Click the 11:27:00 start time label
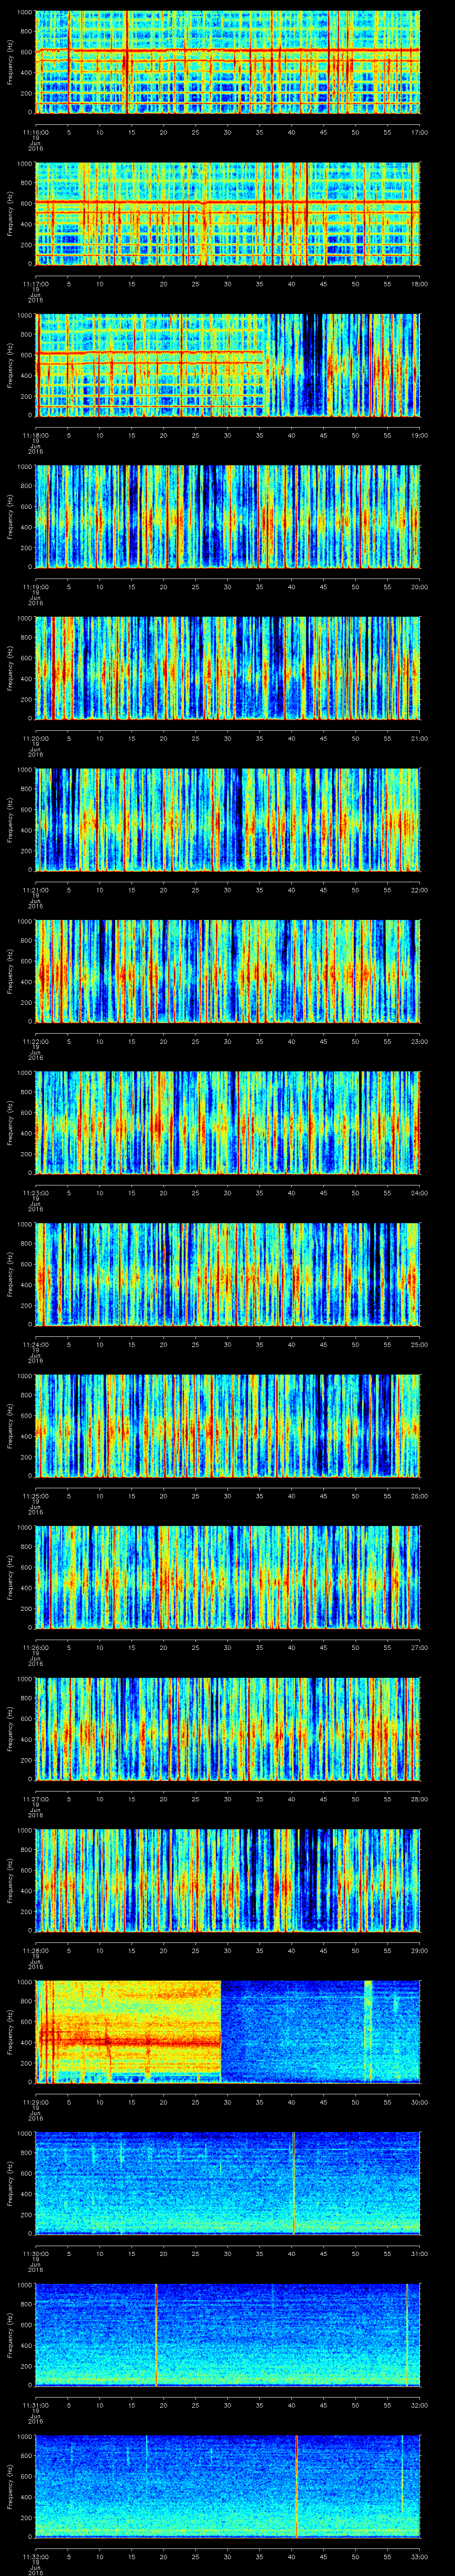This screenshot has width=455, height=2576. pyautogui.click(x=36, y=1799)
